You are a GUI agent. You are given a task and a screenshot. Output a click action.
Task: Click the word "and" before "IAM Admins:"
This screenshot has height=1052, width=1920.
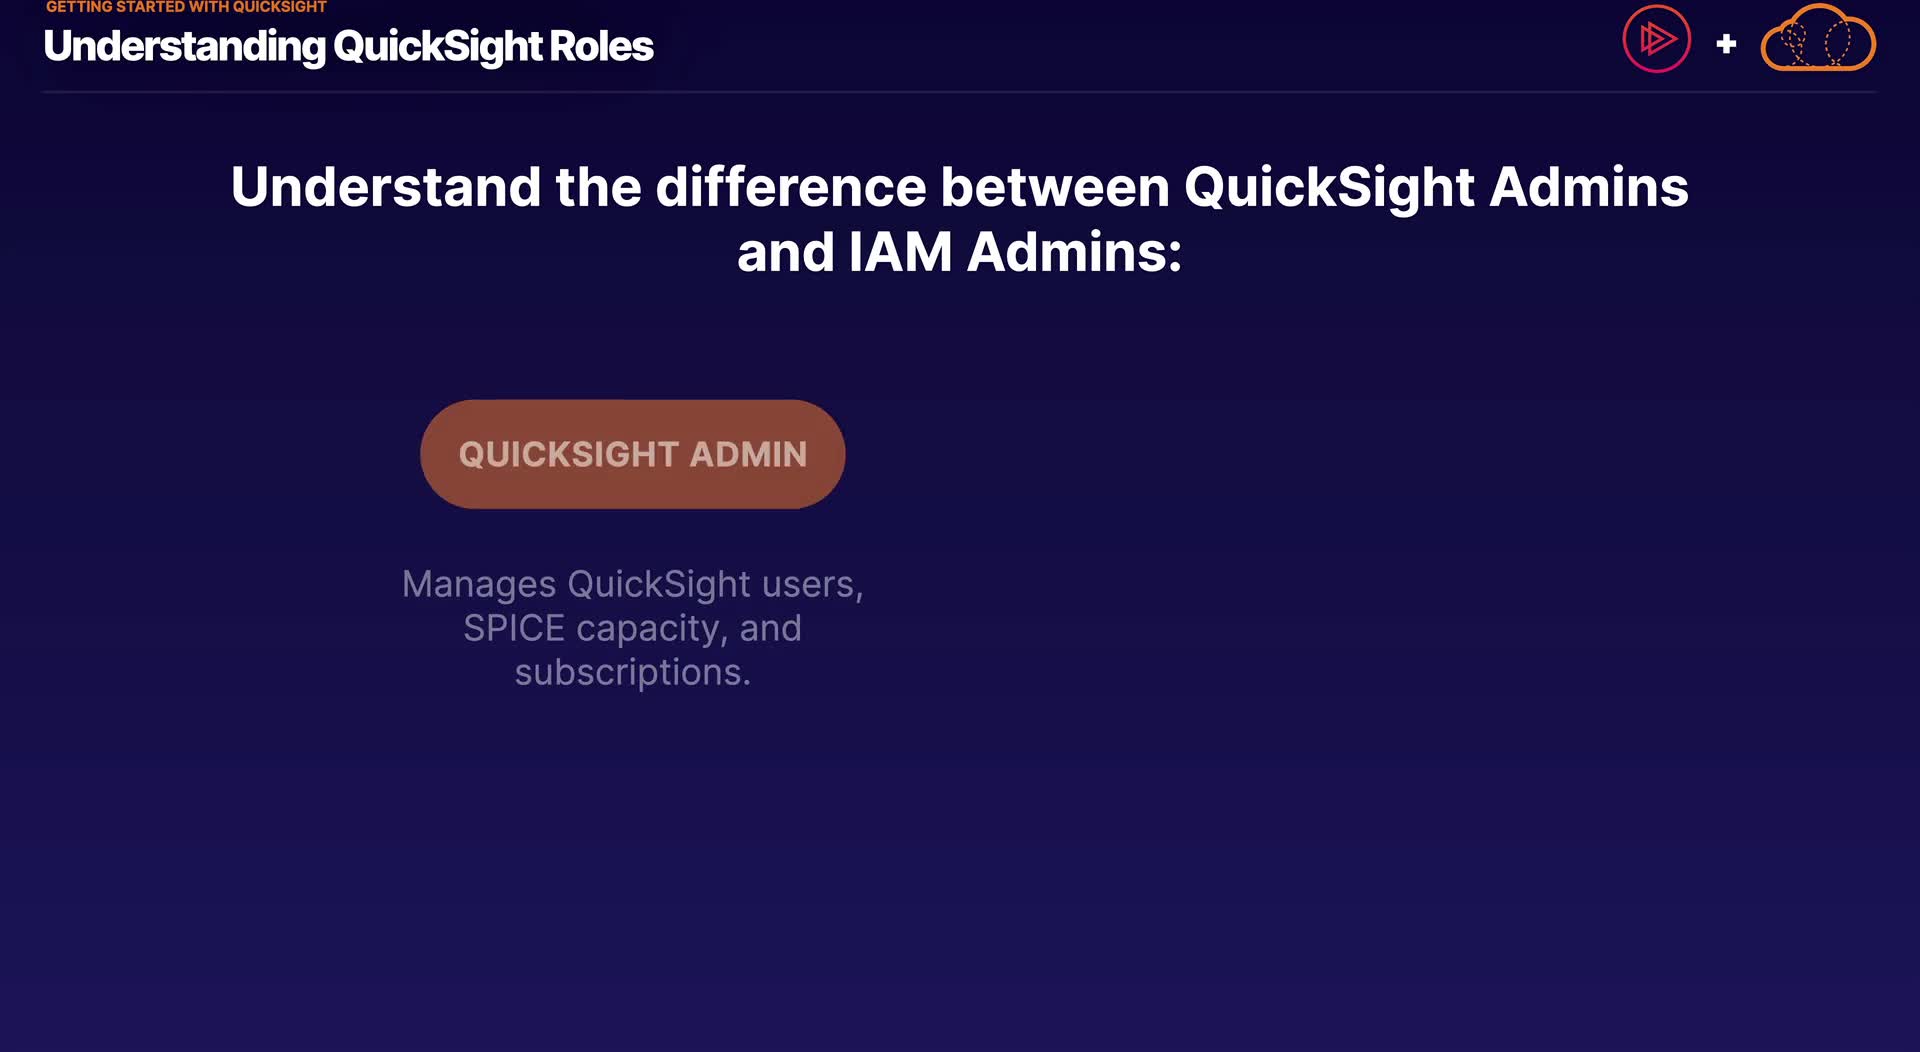click(x=785, y=252)
